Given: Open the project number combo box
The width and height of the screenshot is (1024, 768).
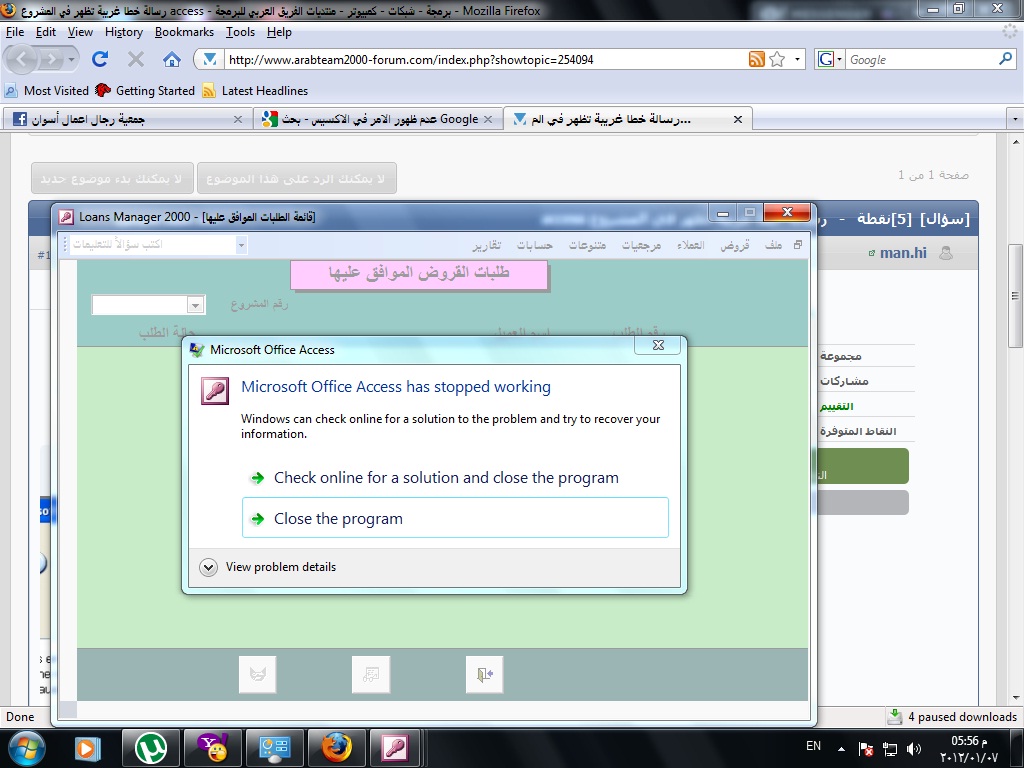Looking at the screenshot, I should click(149, 304).
